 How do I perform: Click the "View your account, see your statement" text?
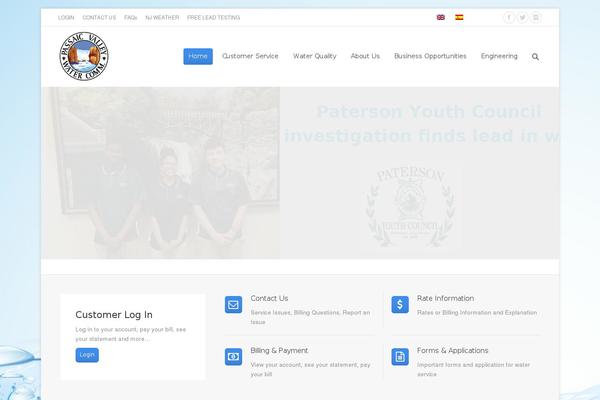[310, 369]
